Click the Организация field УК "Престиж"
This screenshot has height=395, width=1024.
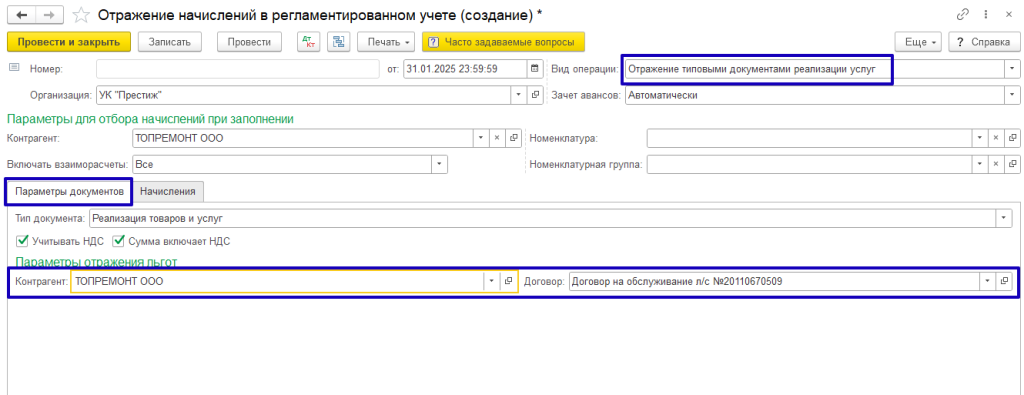point(304,95)
